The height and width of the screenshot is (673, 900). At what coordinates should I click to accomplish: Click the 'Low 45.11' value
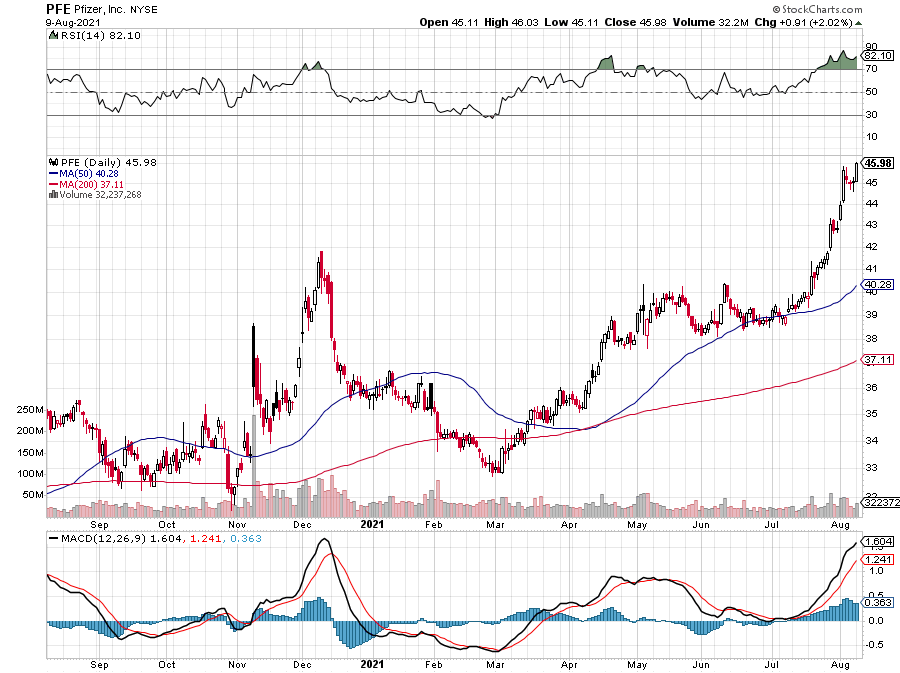pyautogui.click(x=571, y=22)
